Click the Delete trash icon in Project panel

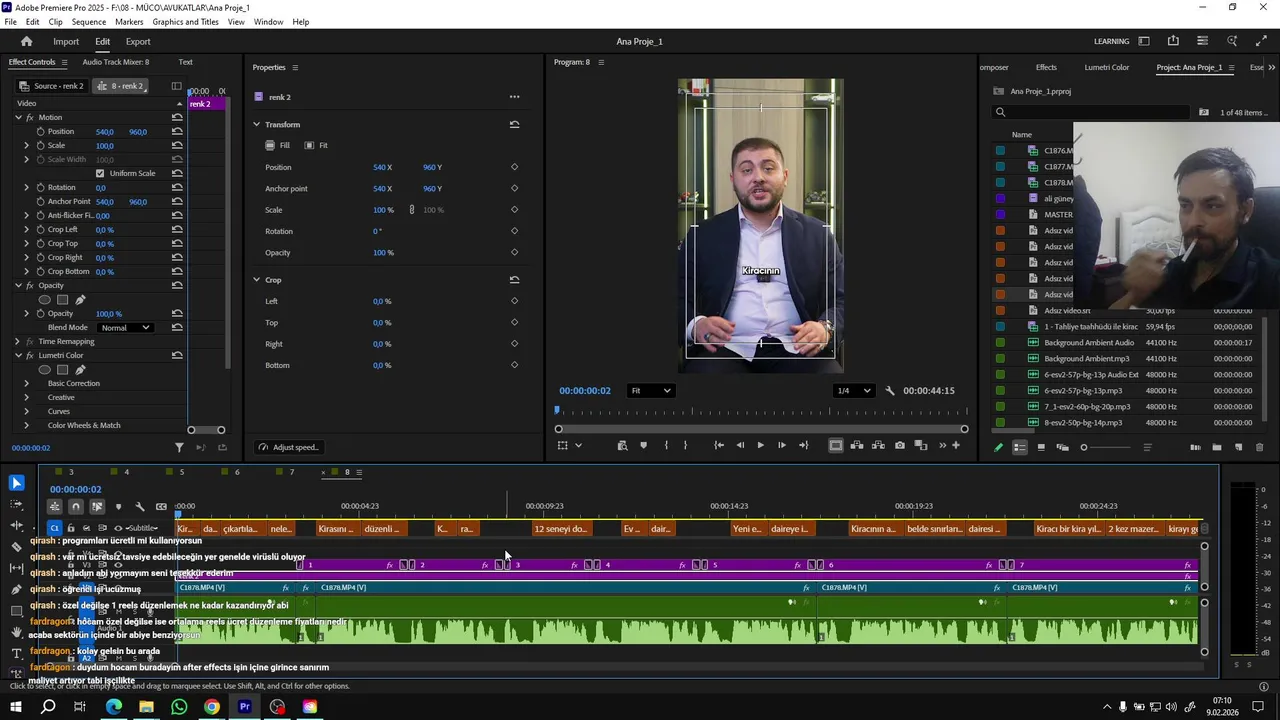1259,447
